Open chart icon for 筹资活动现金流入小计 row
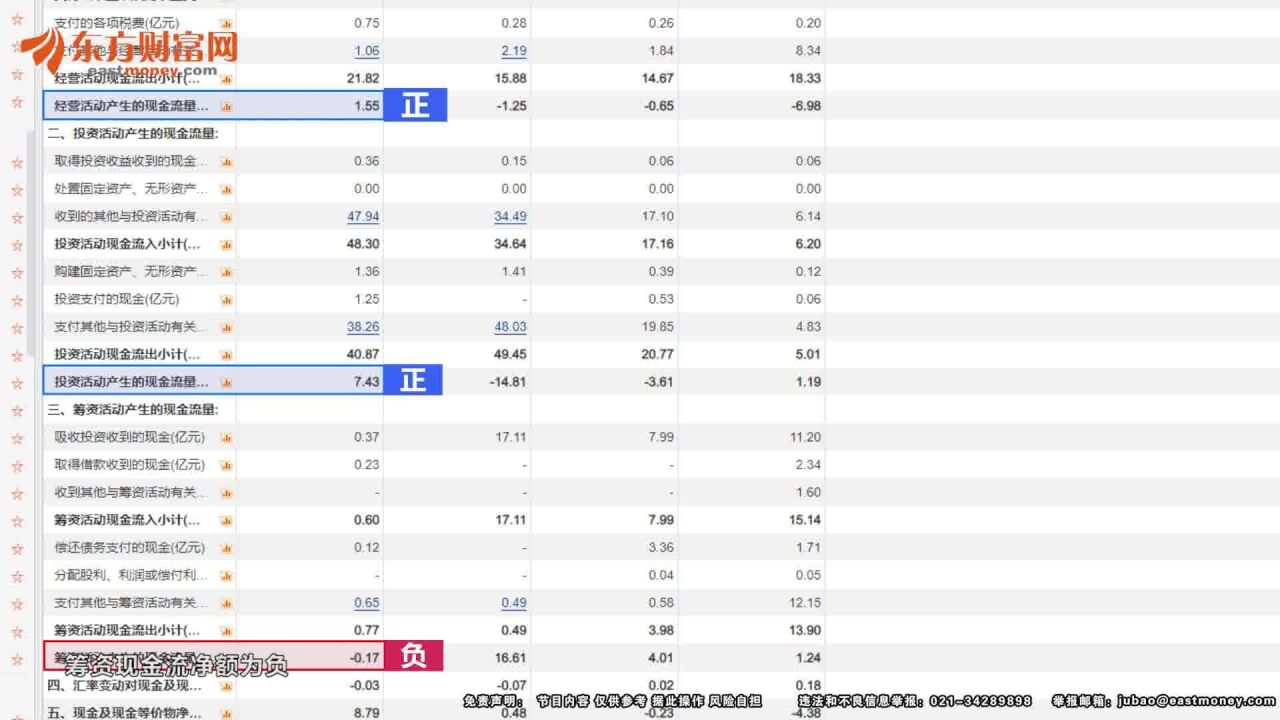 point(226,521)
